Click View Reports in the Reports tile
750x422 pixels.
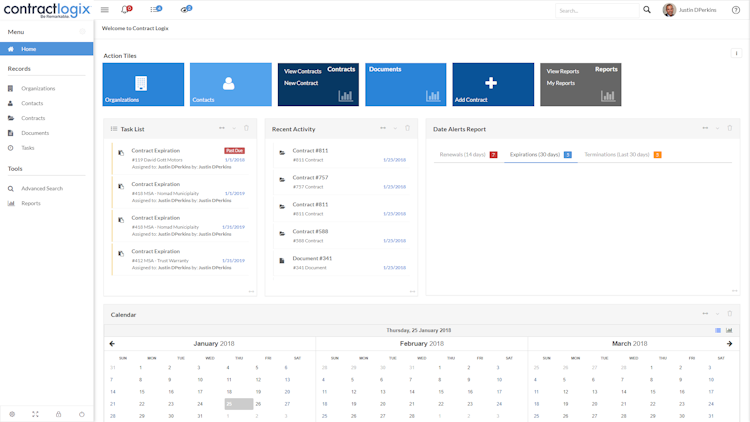(562, 71)
